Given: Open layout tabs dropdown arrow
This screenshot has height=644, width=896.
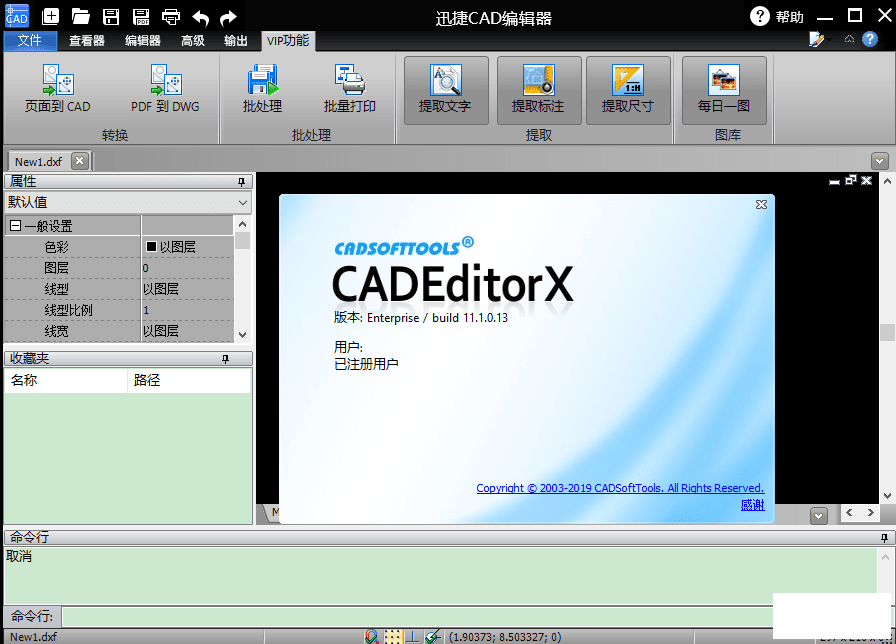Looking at the screenshot, I should tap(818, 516).
